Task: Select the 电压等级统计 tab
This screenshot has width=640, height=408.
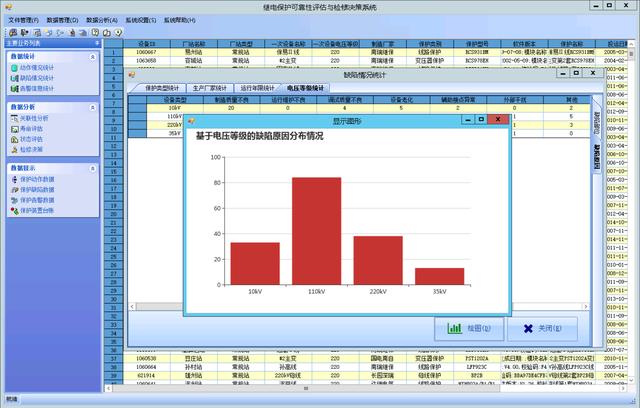Action: click(305, 88)
